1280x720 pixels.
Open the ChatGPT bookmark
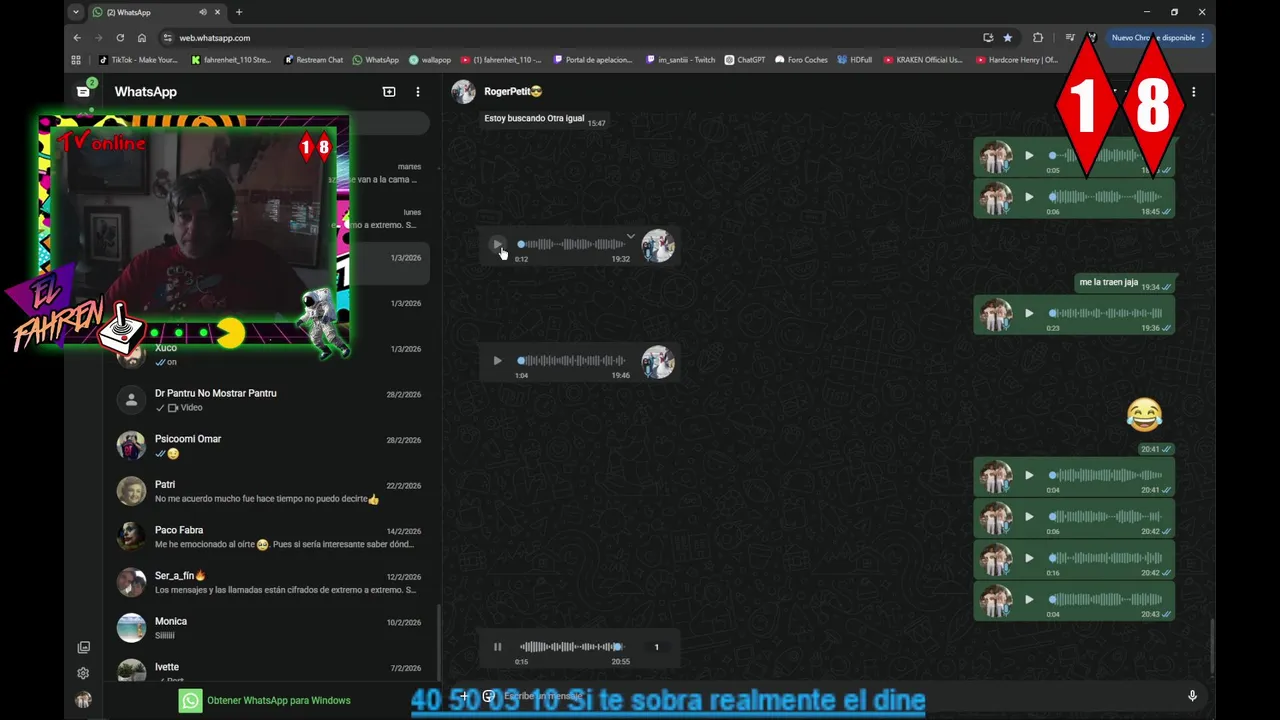pos(745,60)
